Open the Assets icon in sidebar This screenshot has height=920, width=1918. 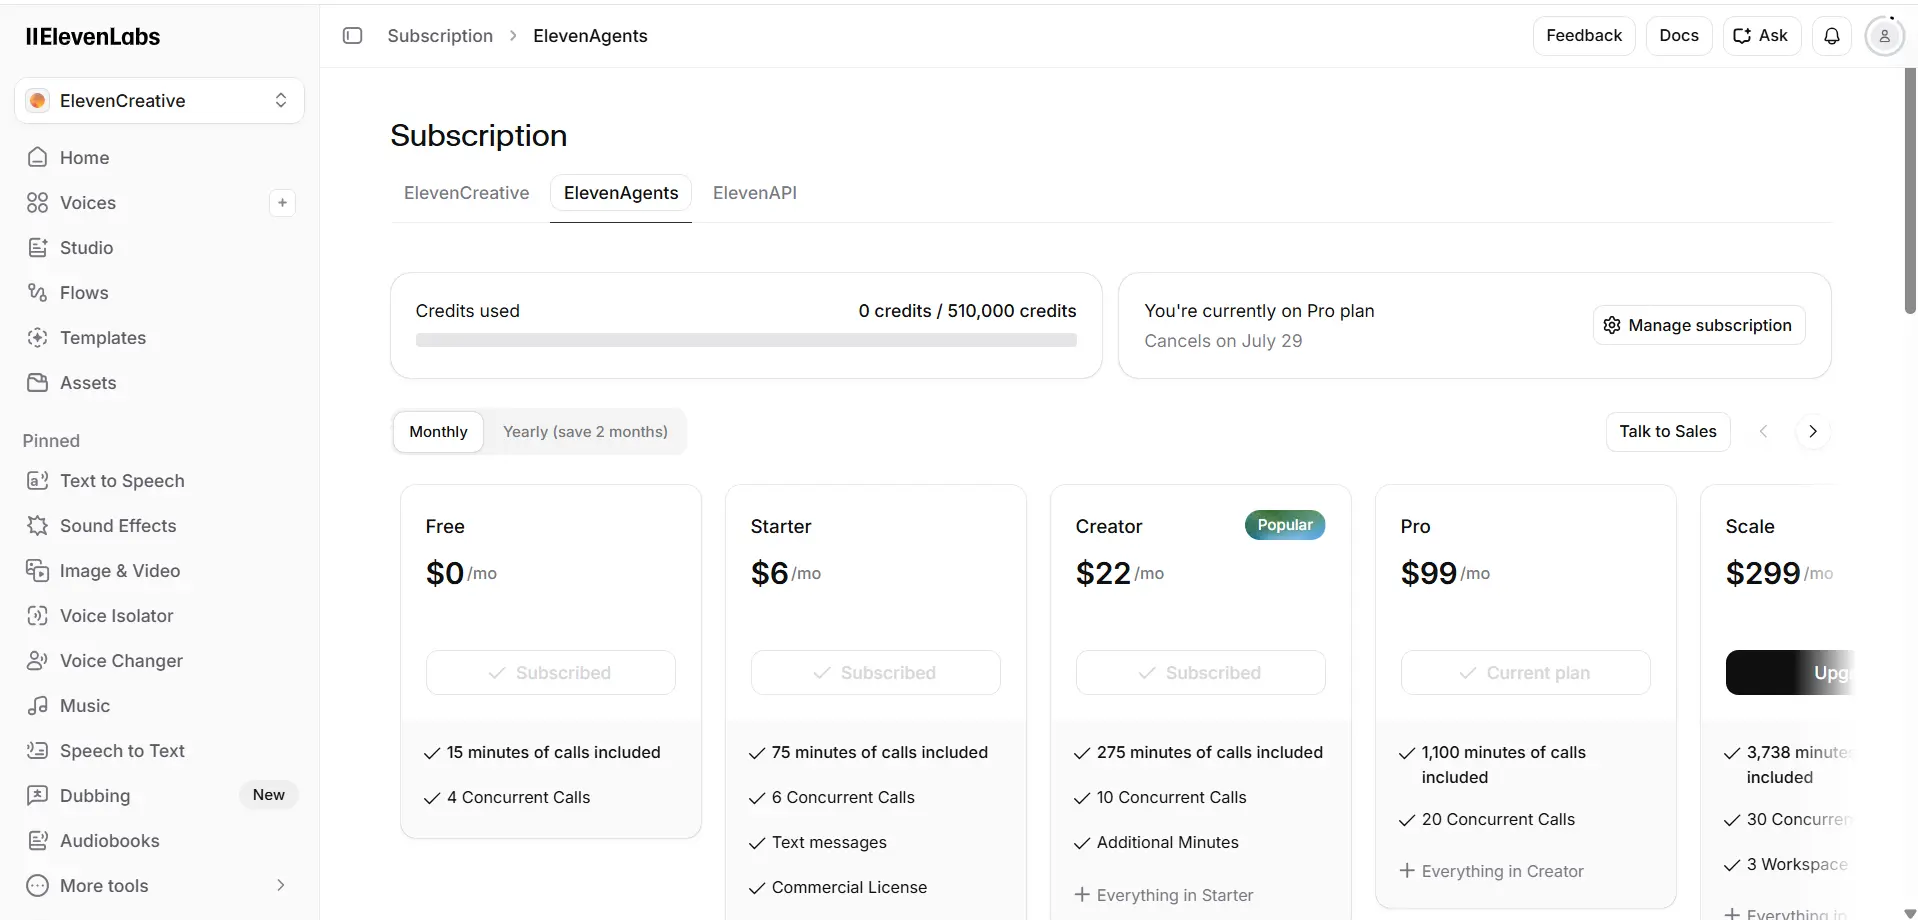click(x=38, y=383)
